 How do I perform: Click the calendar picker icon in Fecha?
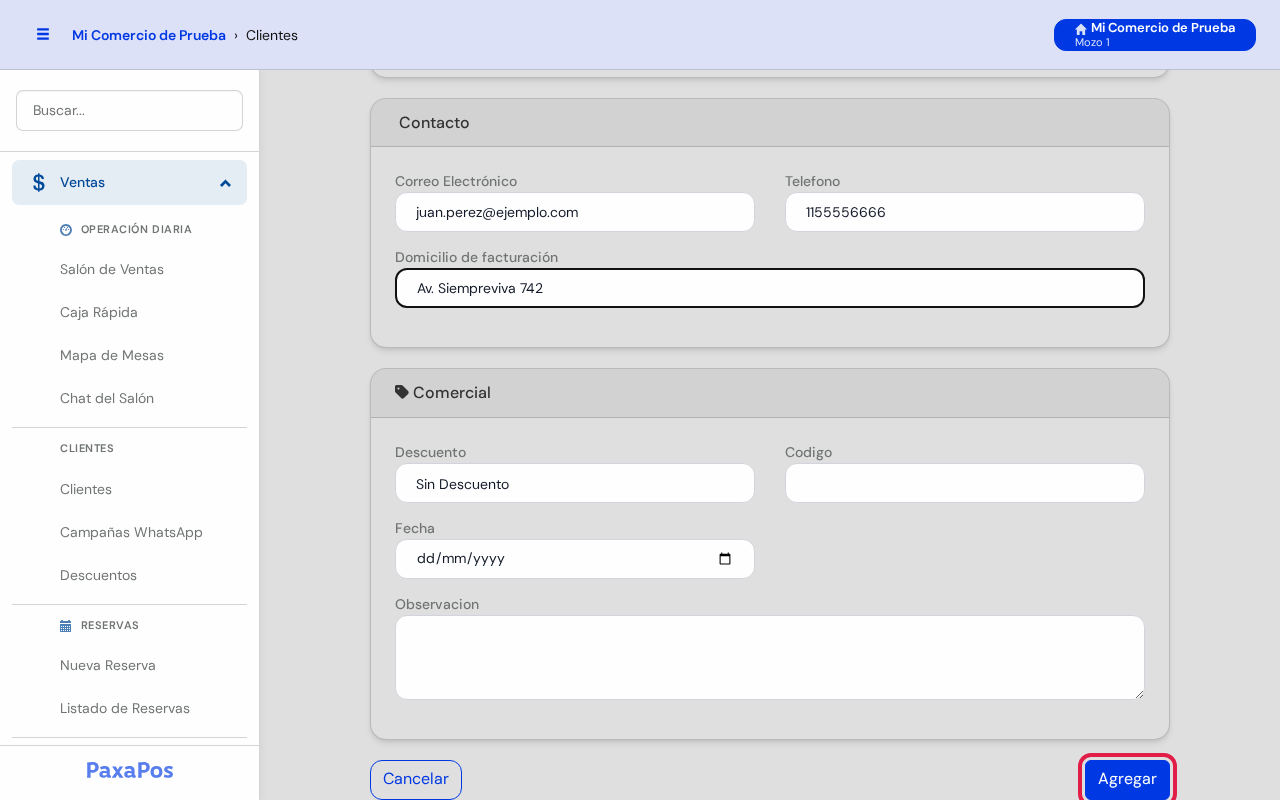point(725,559)
